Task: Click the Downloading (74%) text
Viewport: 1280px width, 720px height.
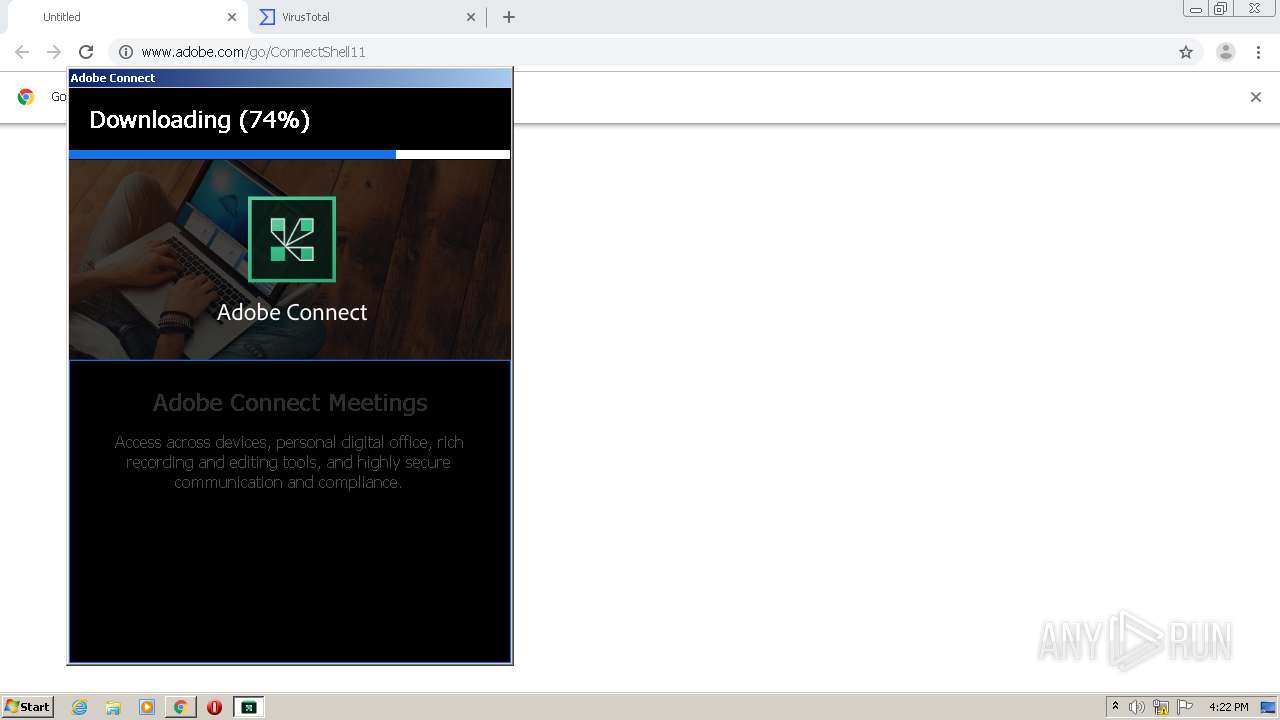Action: tap(200, 120)
